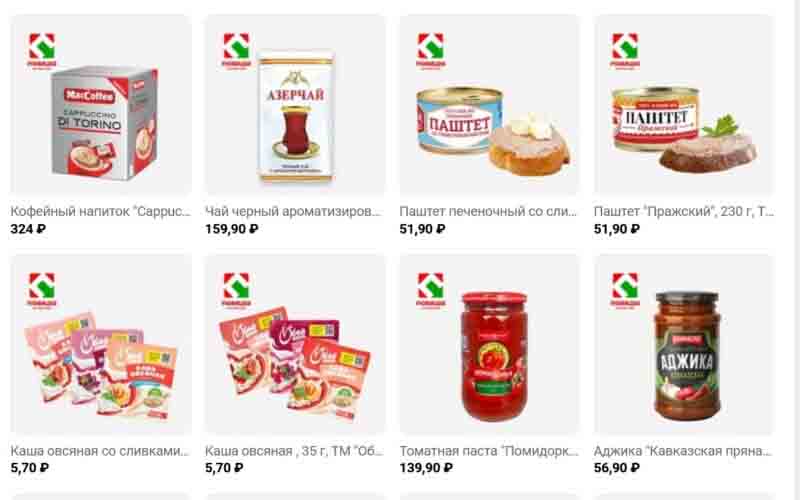Open the 'Аджика Кавказская пряна...' title link
The image size is (800, 500).
683,451
